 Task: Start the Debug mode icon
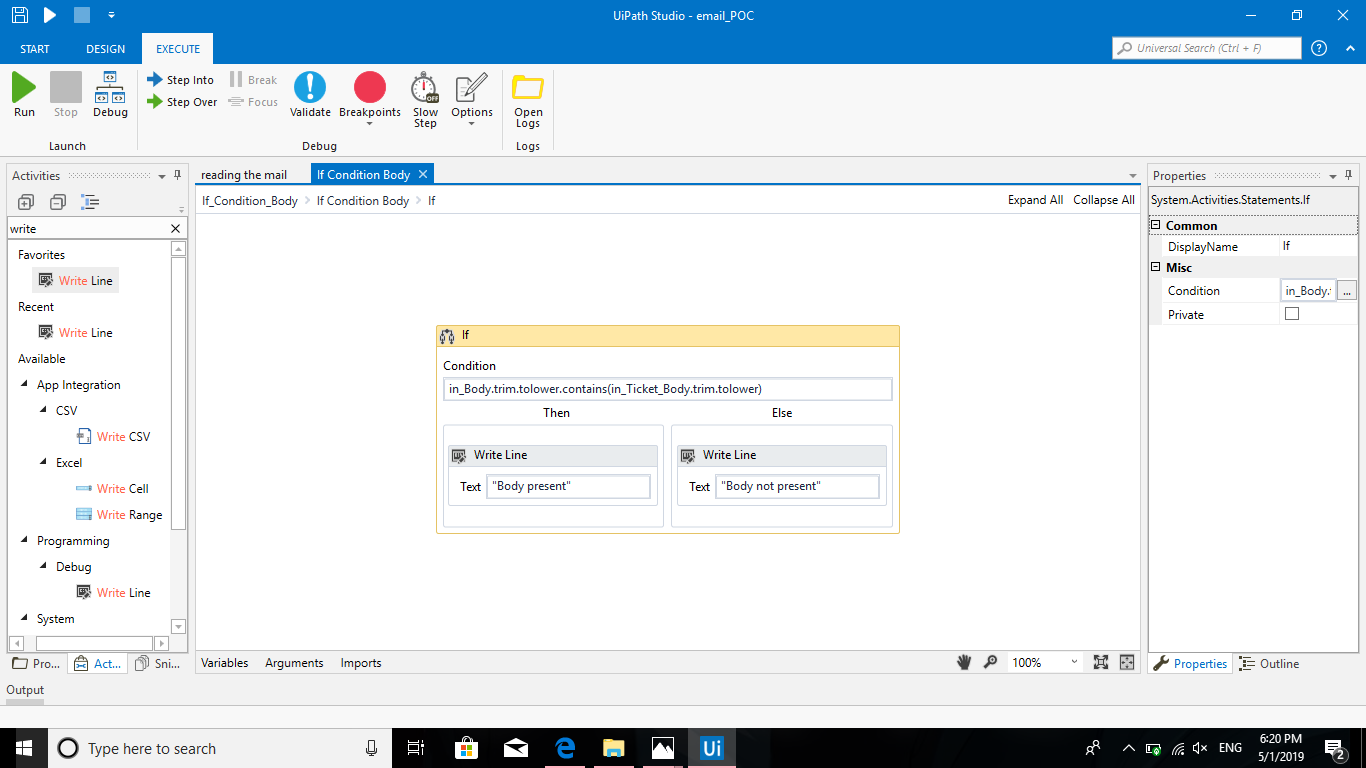click(110, 87)
